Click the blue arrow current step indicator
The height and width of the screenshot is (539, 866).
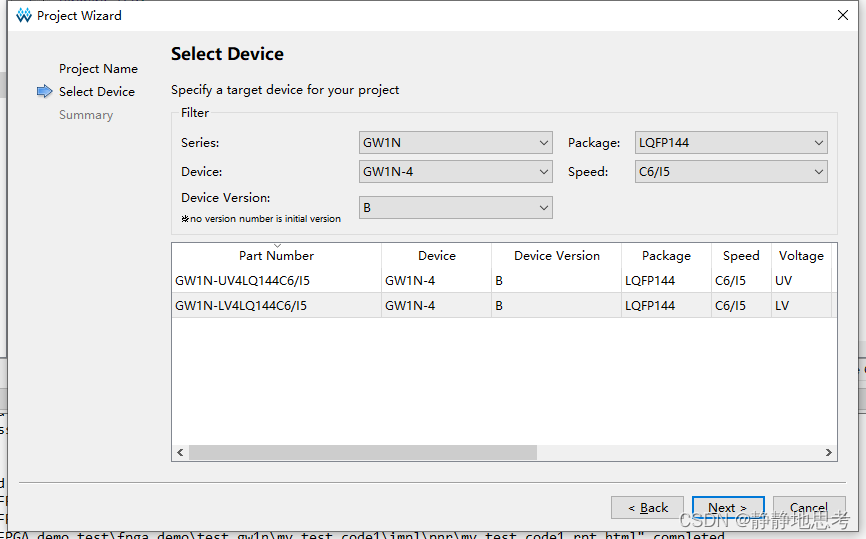(45, 91)
